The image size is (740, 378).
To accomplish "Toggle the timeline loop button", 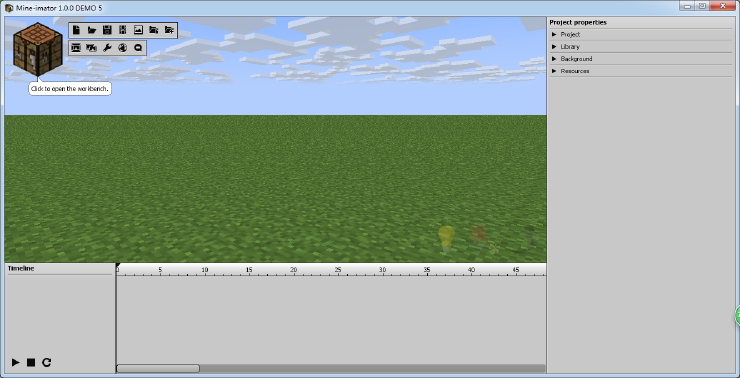I will click(46, 362).
